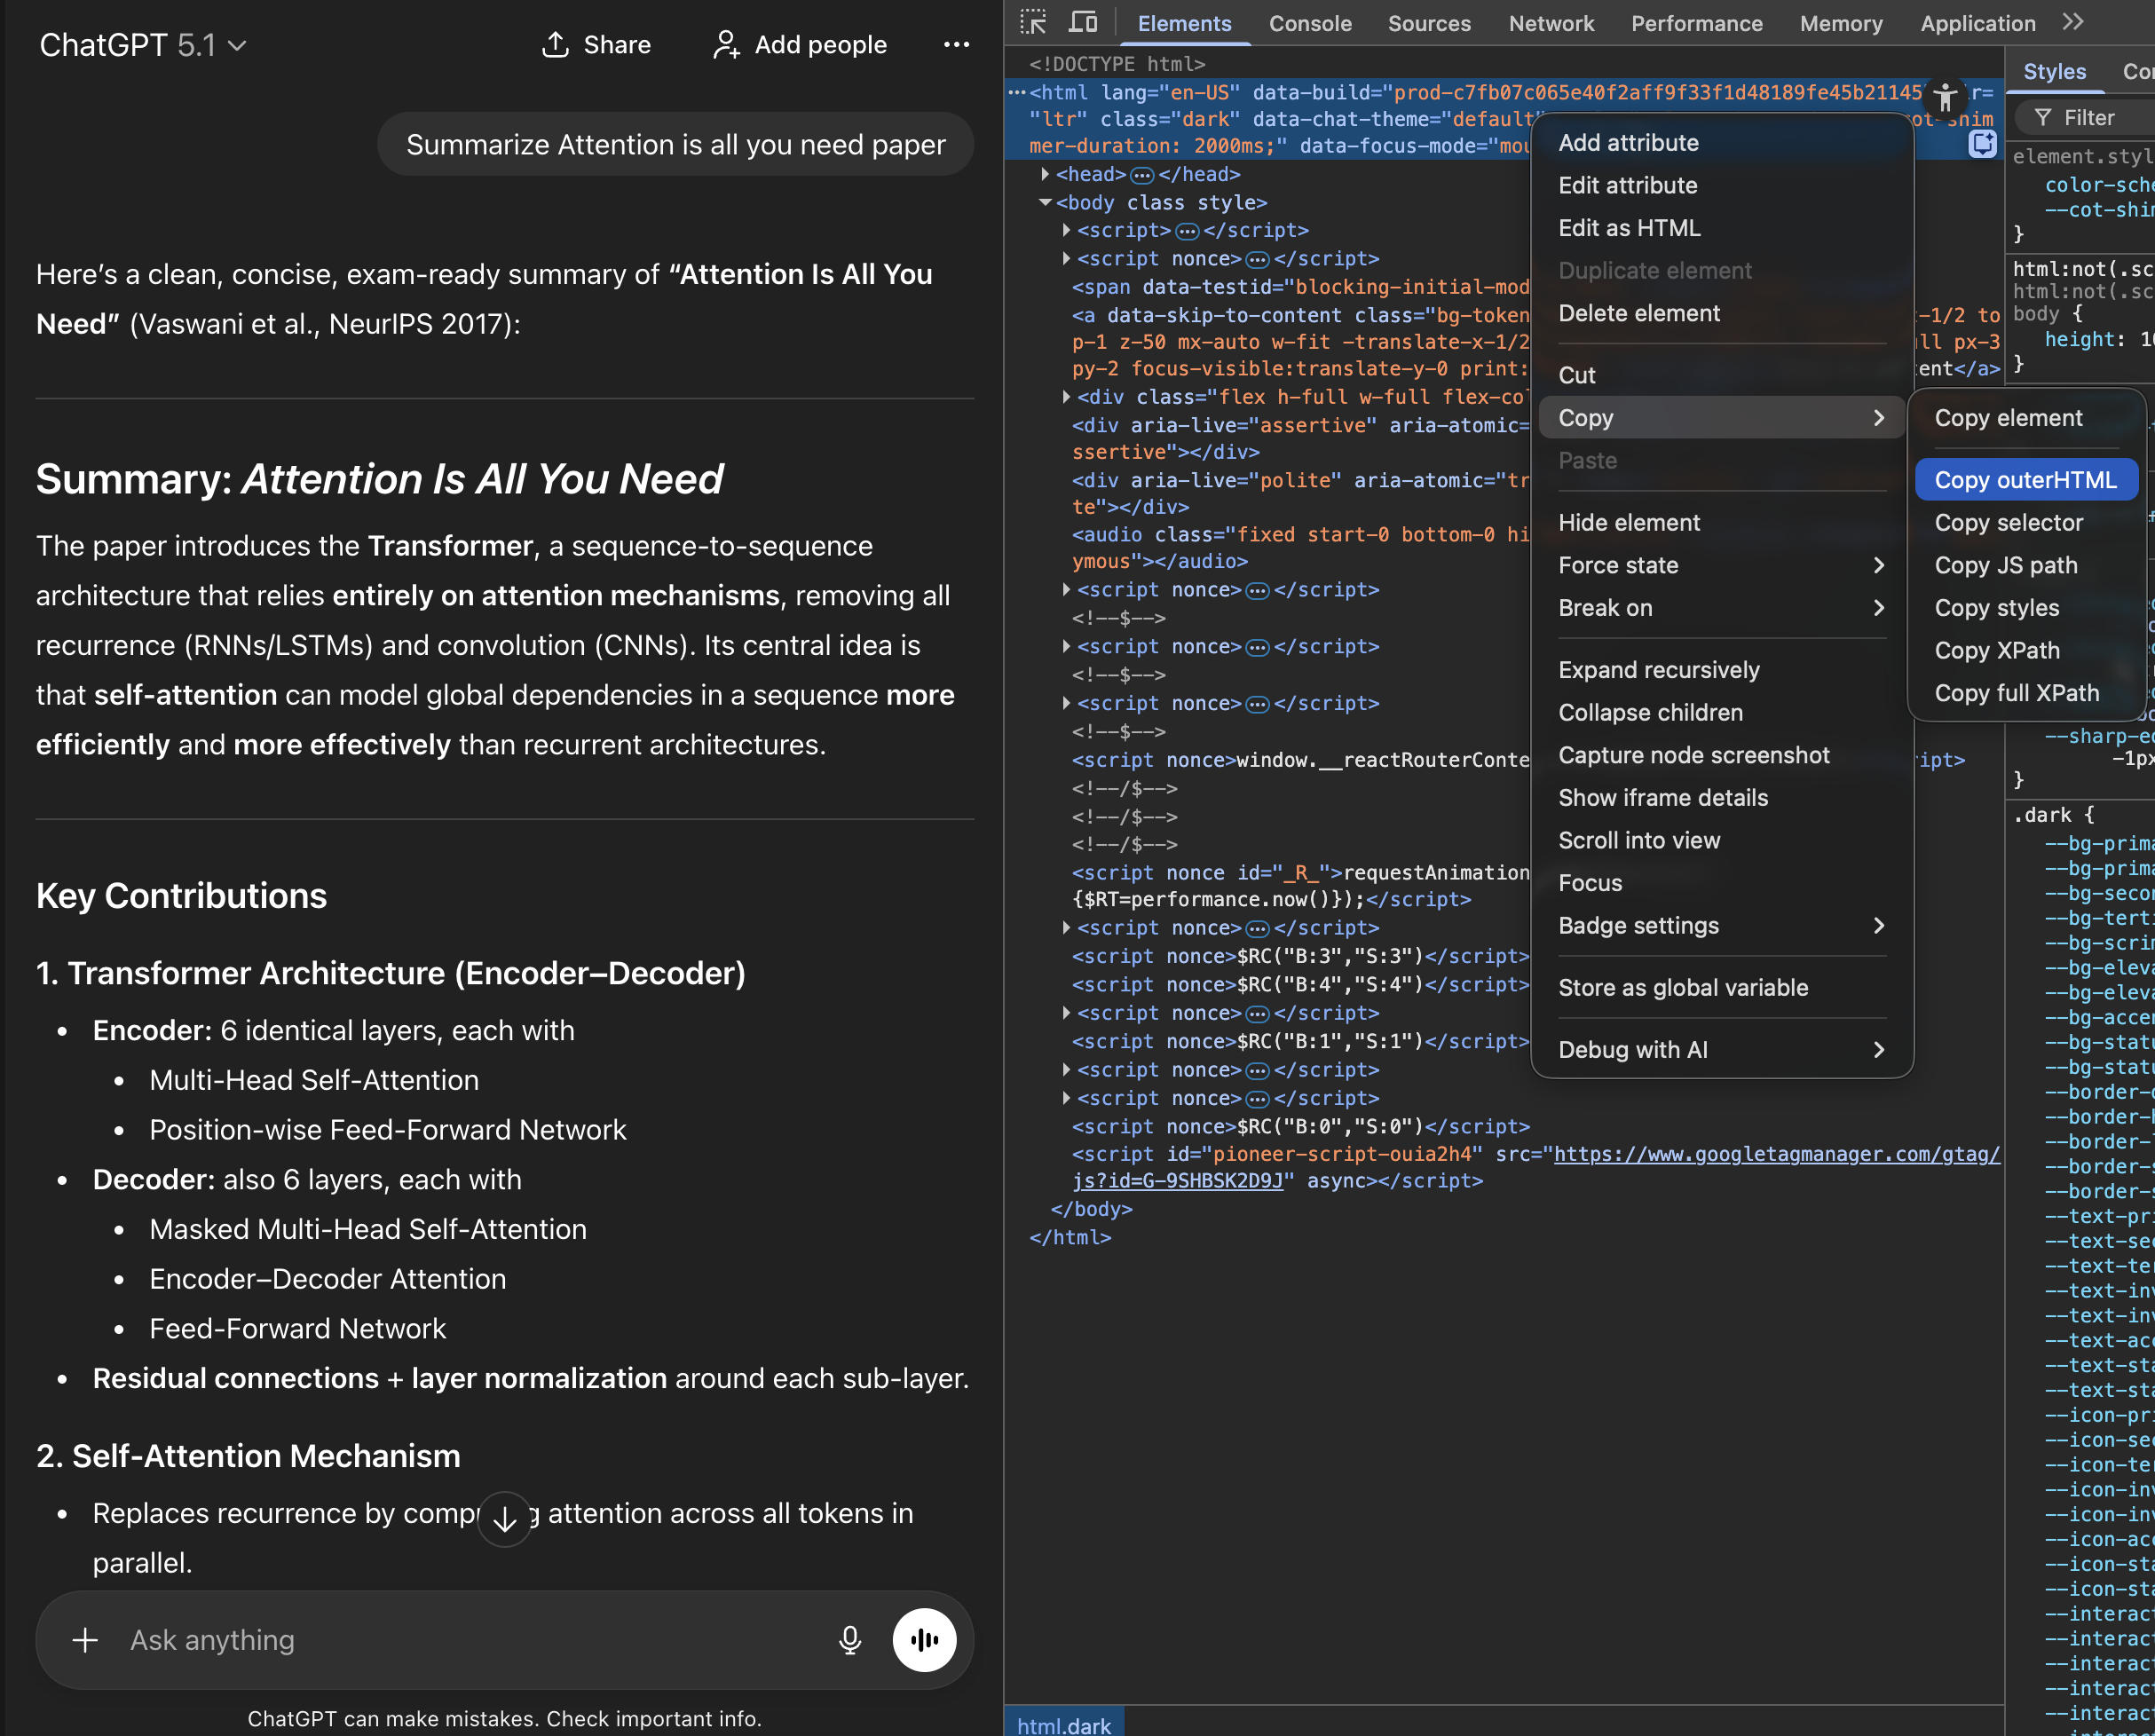Viewport: 2155px width, 1736px height.
Task: Switch to the Console tab
Action: [1310, 23]
